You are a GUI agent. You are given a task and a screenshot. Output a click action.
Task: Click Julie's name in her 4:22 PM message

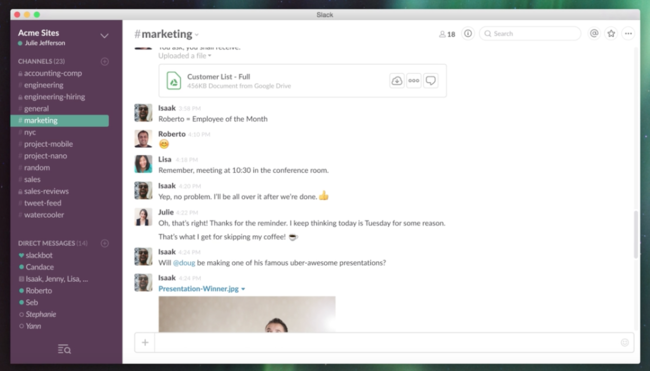pyautogui.click(x=166, y=212)
